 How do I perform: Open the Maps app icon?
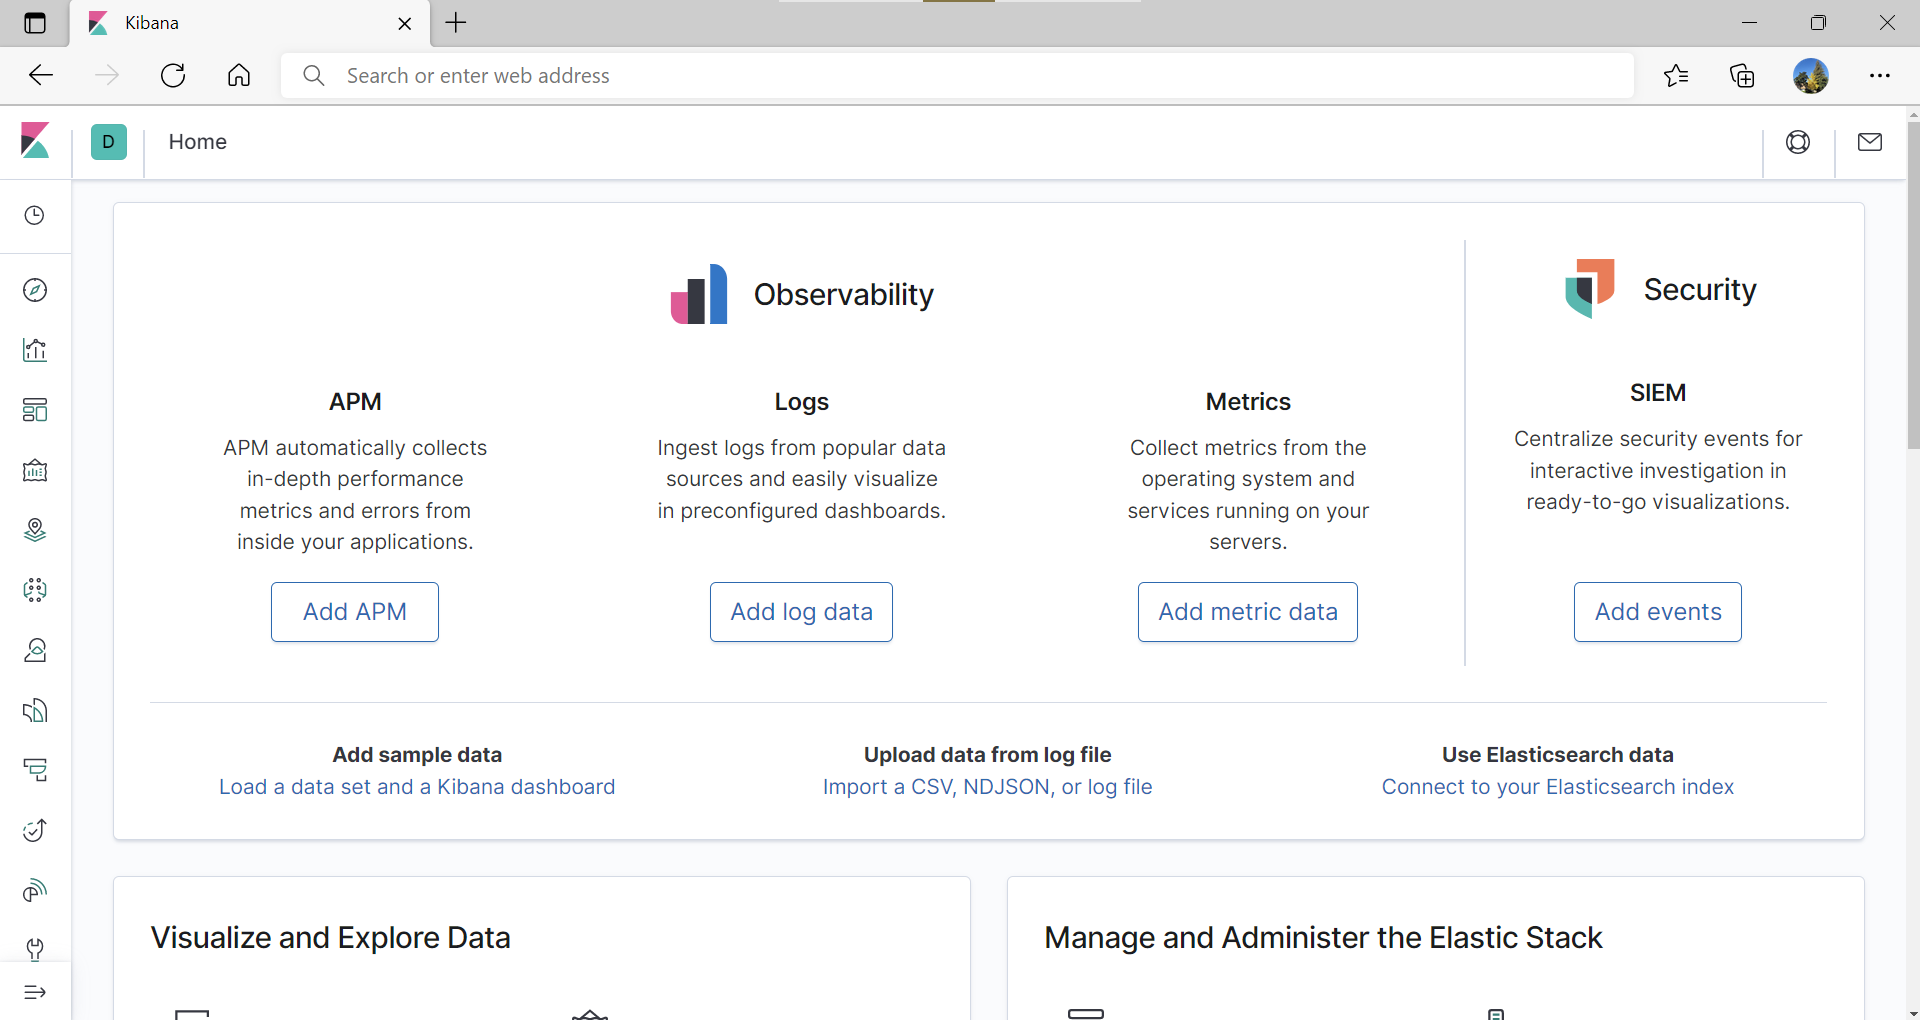click(x=35, y=530)
